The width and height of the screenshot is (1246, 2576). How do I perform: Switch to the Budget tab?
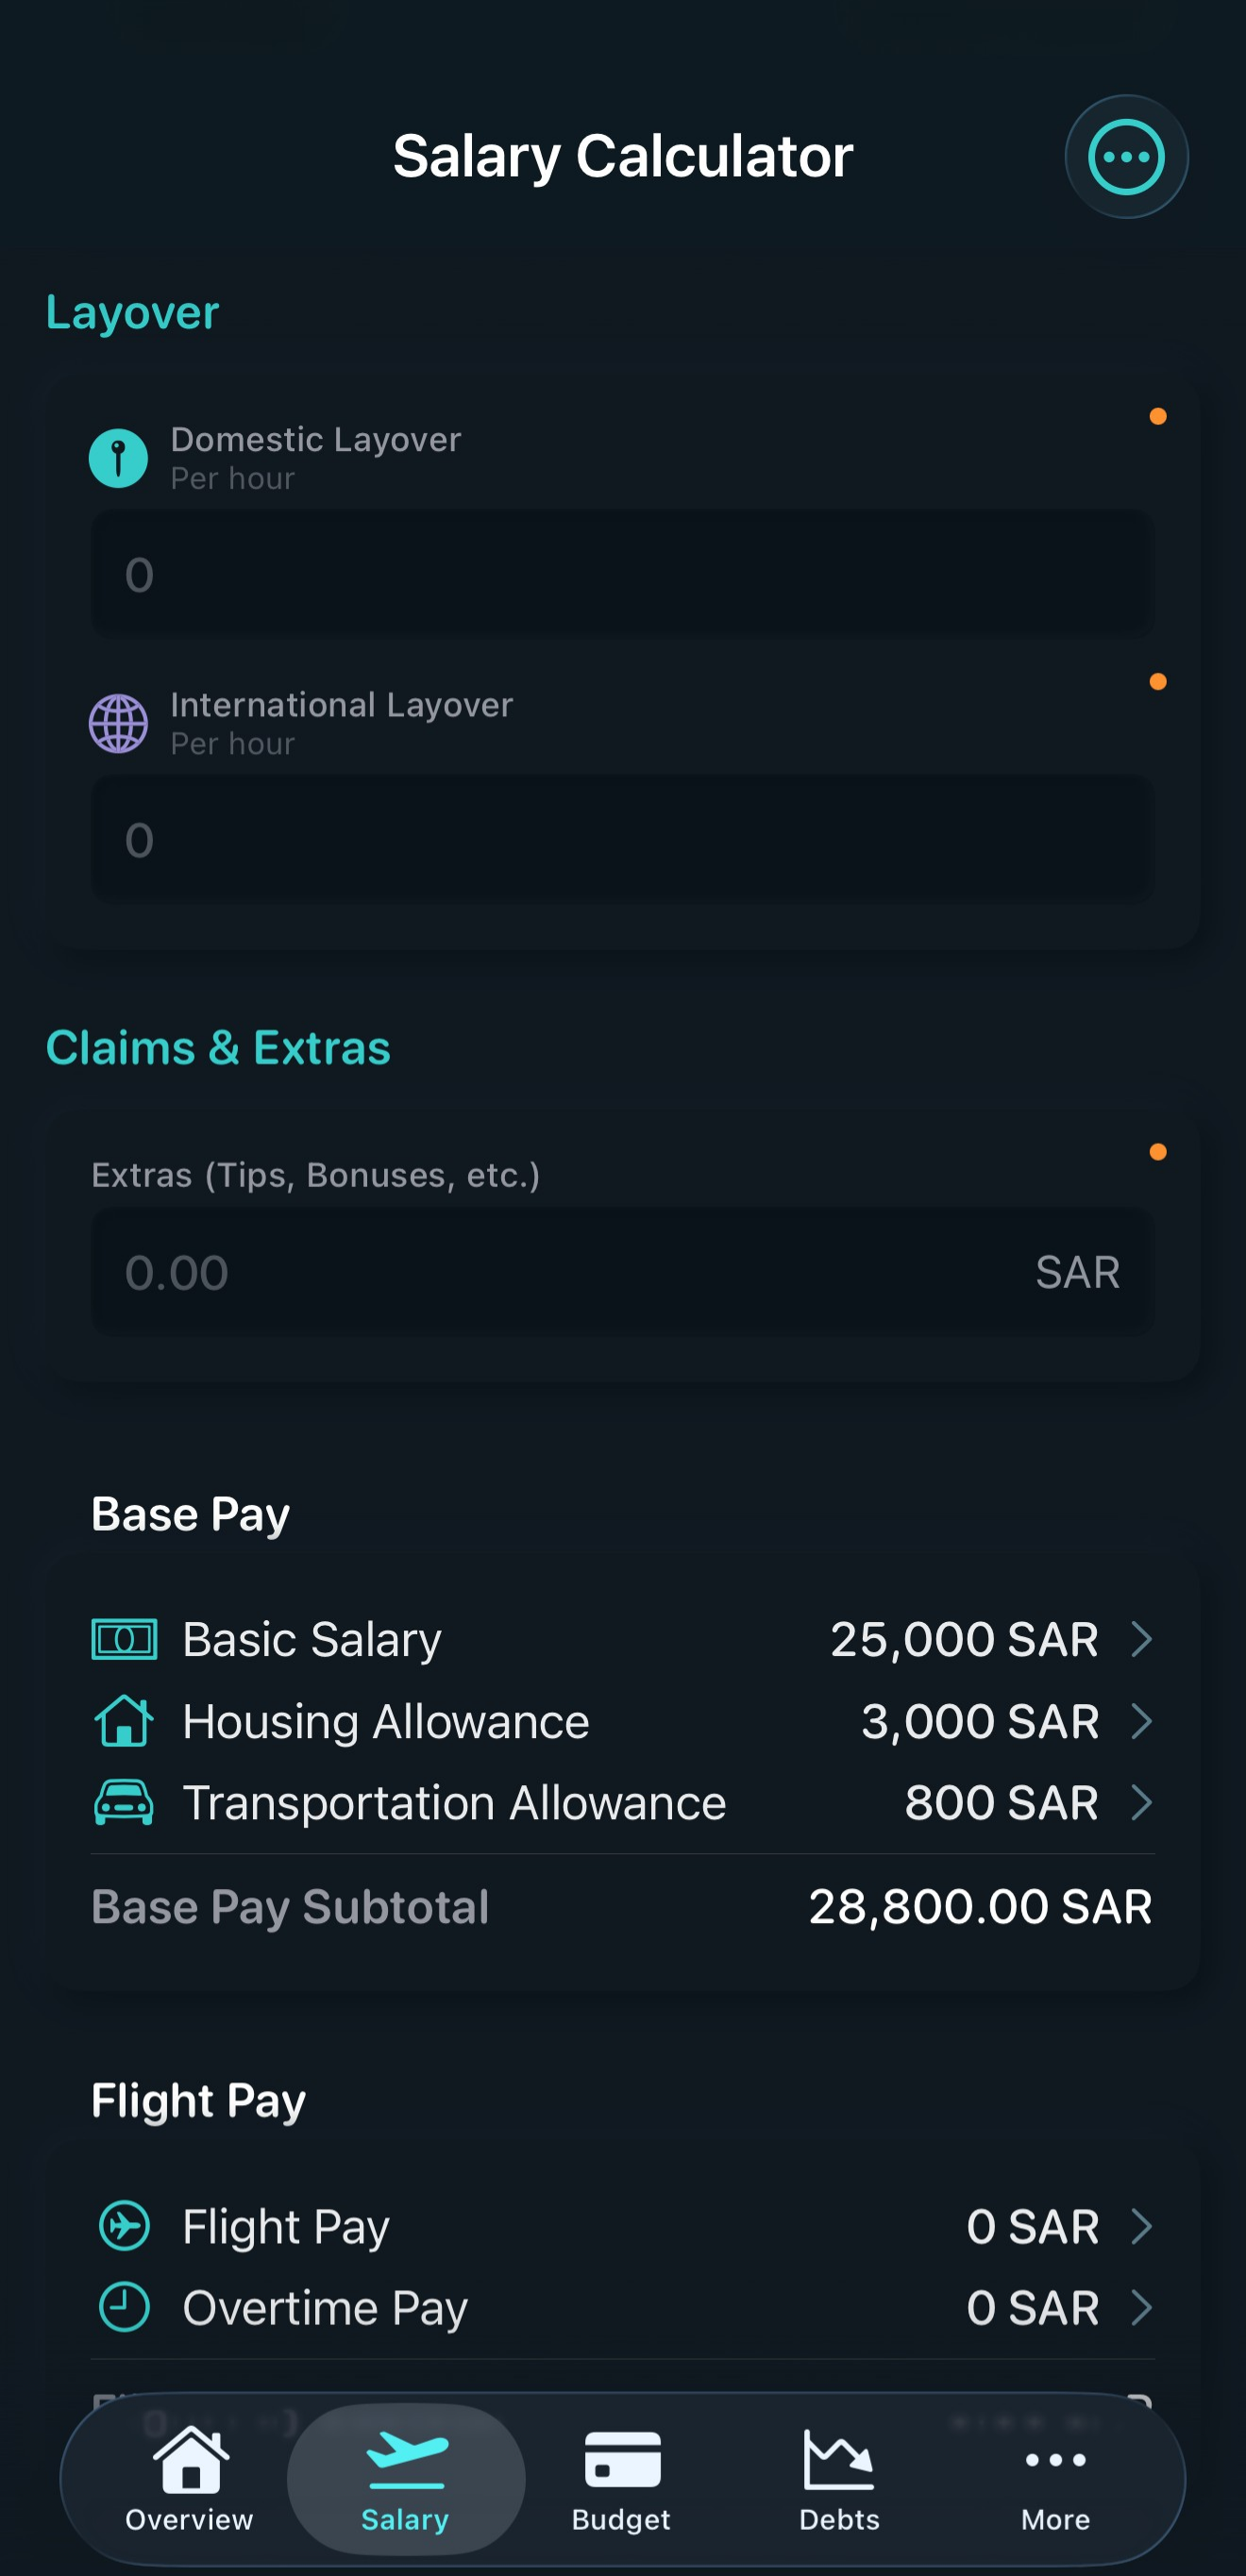[621, 2478]
